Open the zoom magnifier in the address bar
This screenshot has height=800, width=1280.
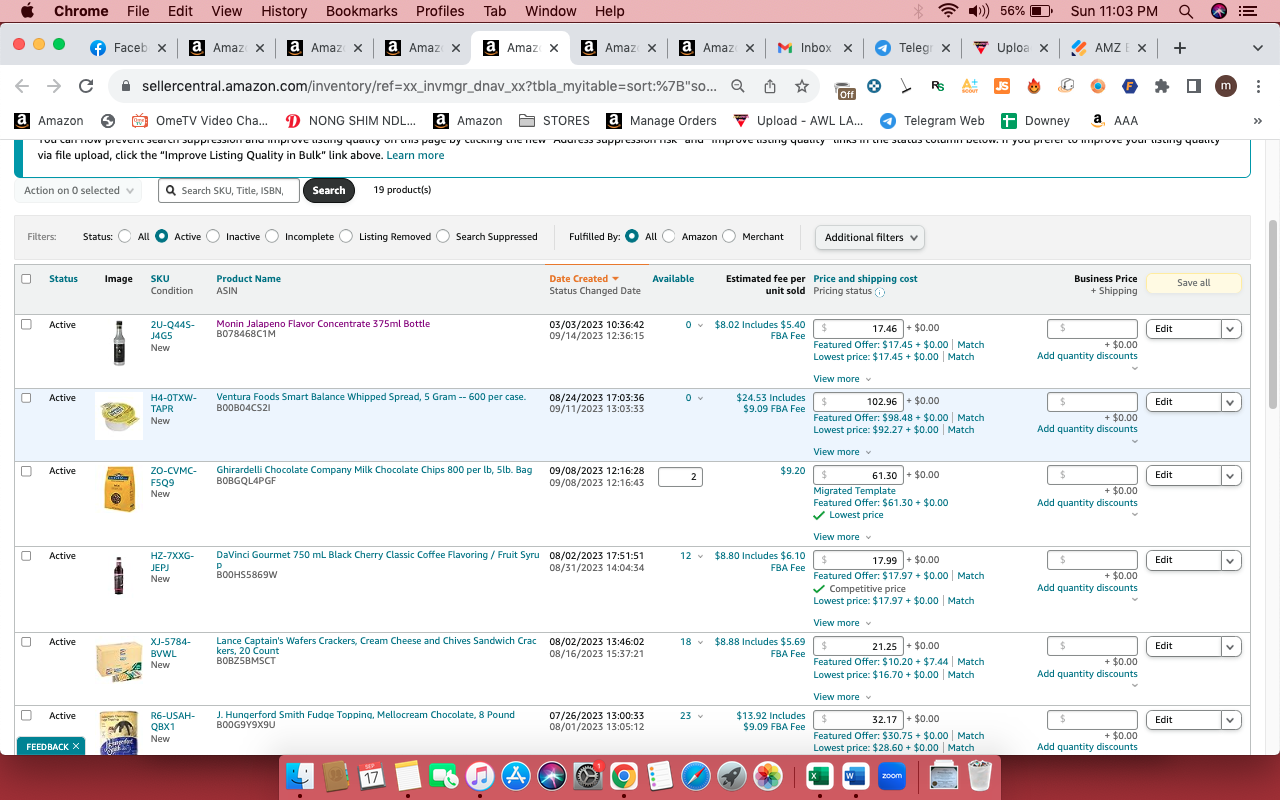click(x=738, y=86)
